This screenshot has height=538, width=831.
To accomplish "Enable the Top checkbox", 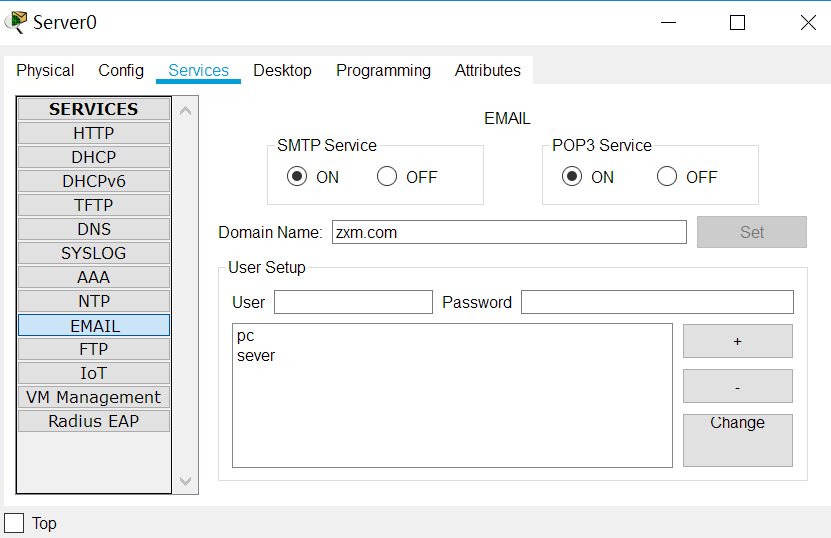I will coord(15,523).
